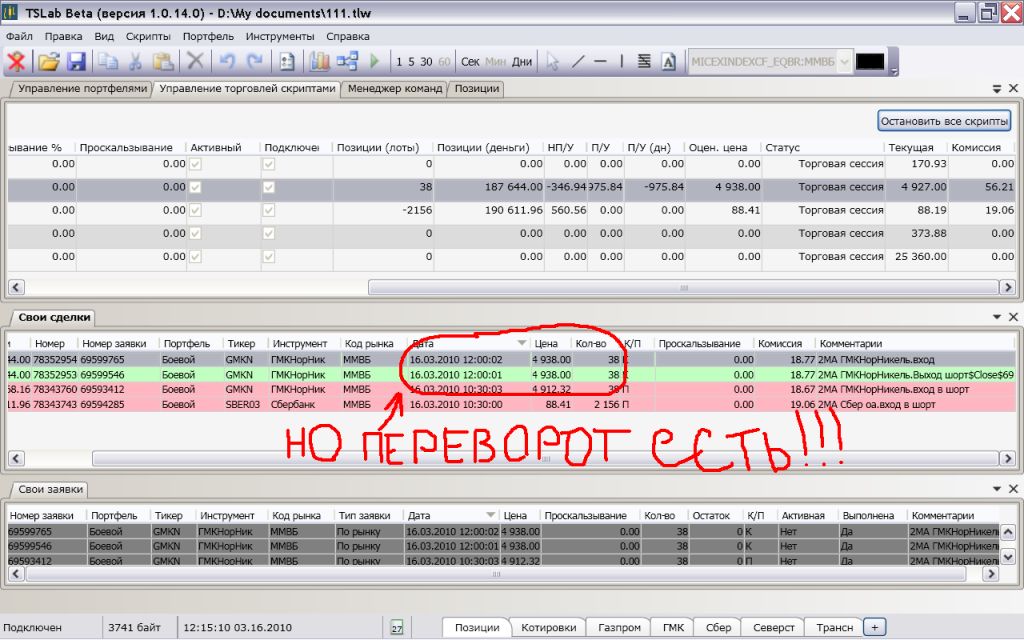Open the script diagram icon in toolbar

tap(347, 62)
